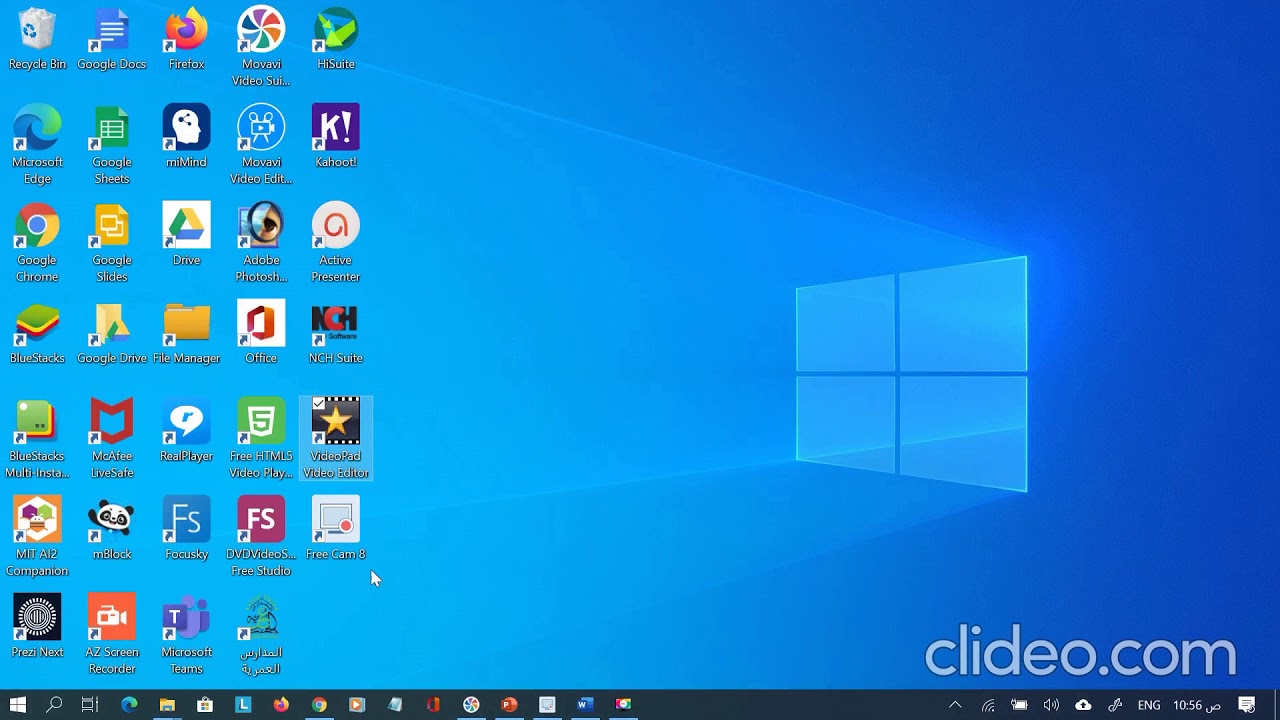Select the AZ Screen Recorder desktop shortcut
This screenshot has height=720, width=1280.
pyautogui.click(x=111, y=634)
